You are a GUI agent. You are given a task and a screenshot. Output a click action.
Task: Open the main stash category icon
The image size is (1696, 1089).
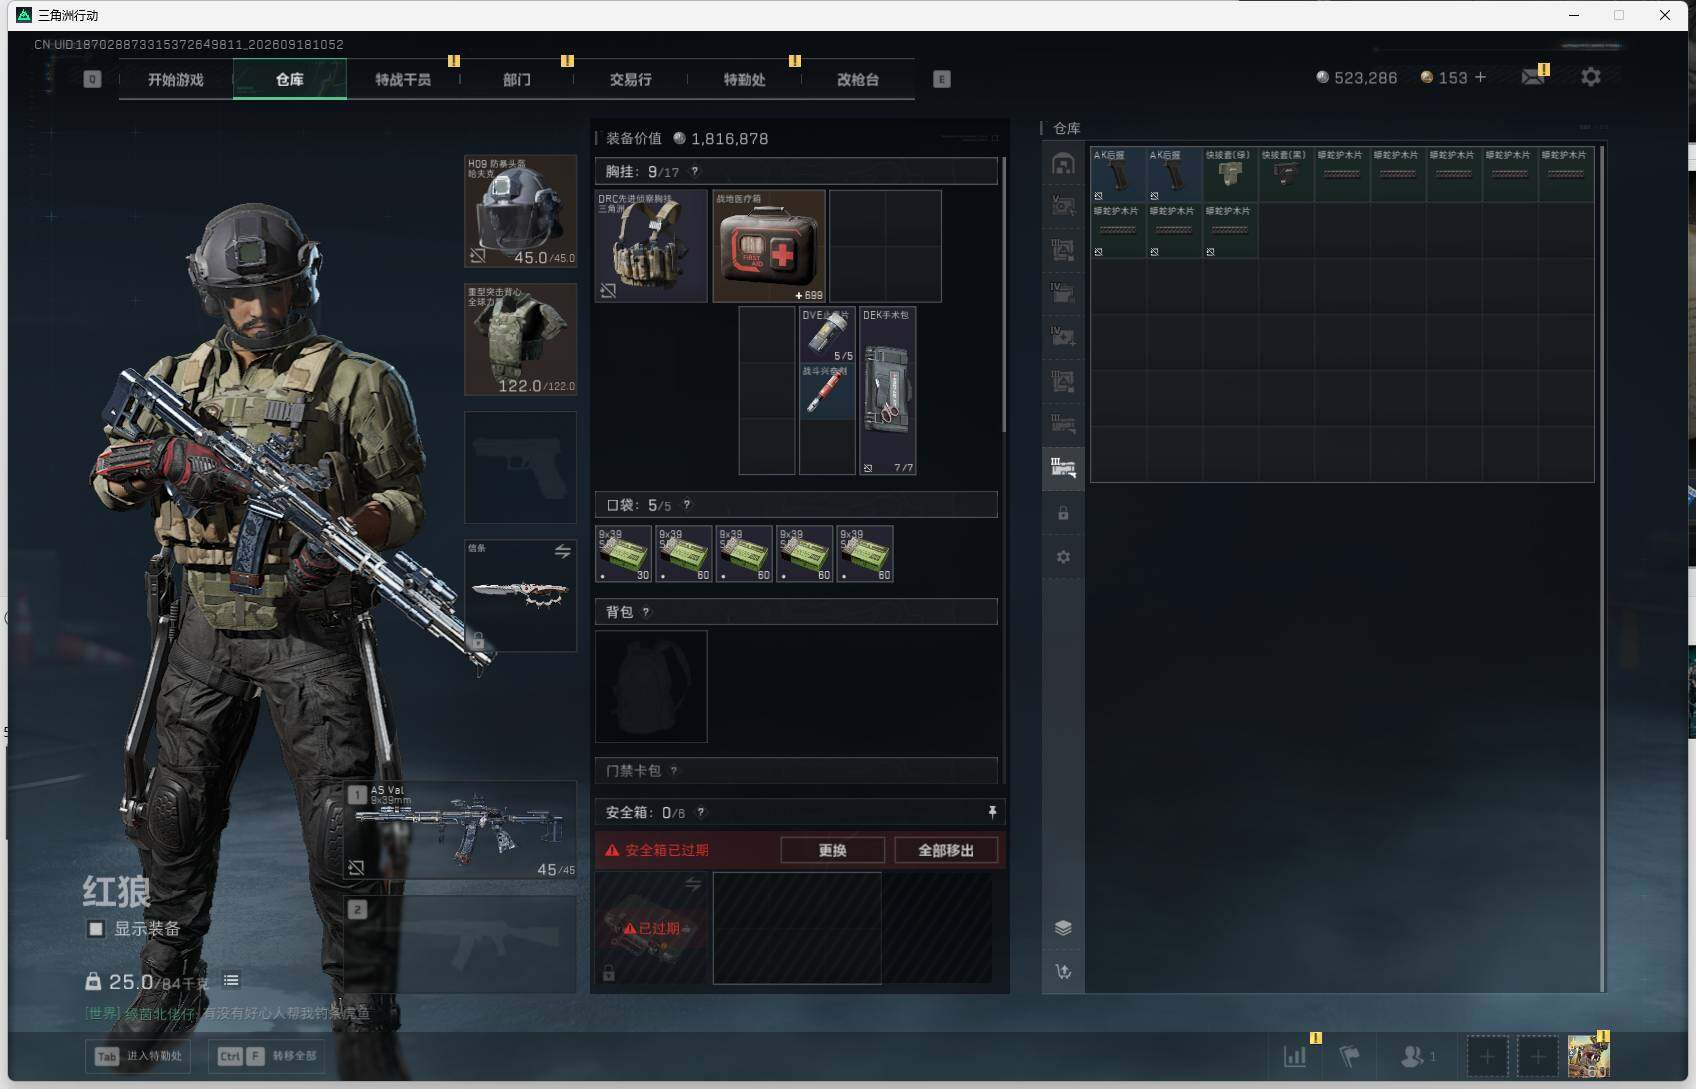point(1063,163)
